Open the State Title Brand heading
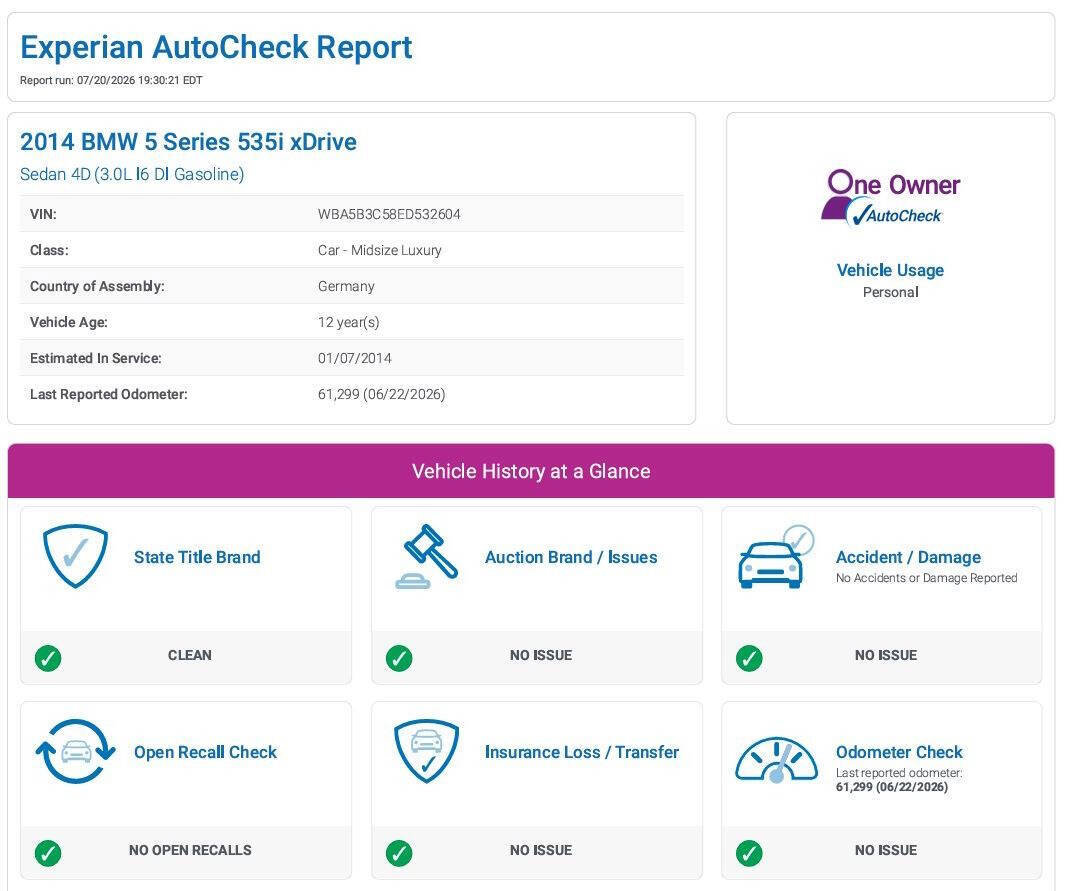The width and height of the screenshot is (1070, 891). 197,557
